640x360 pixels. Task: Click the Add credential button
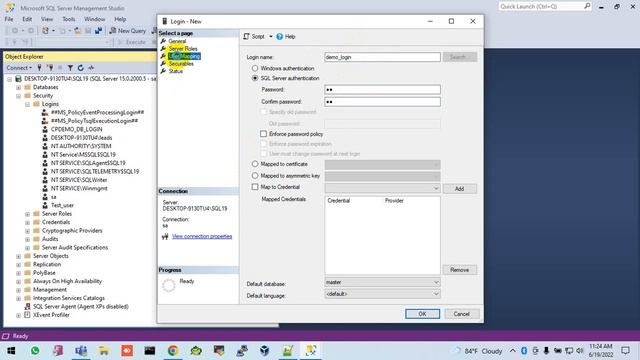coord(460,189)
